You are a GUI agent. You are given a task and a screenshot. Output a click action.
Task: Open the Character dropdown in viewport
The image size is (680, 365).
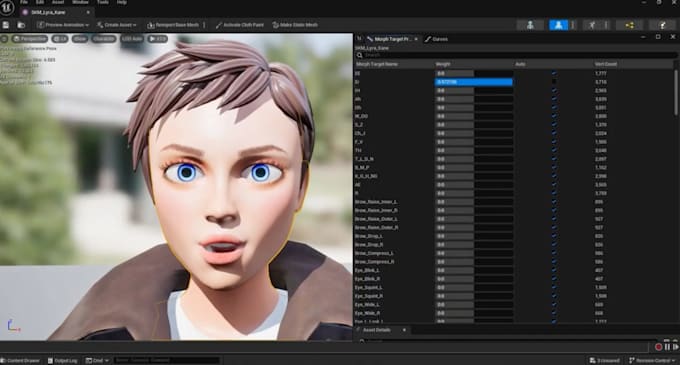pos(104,39)
